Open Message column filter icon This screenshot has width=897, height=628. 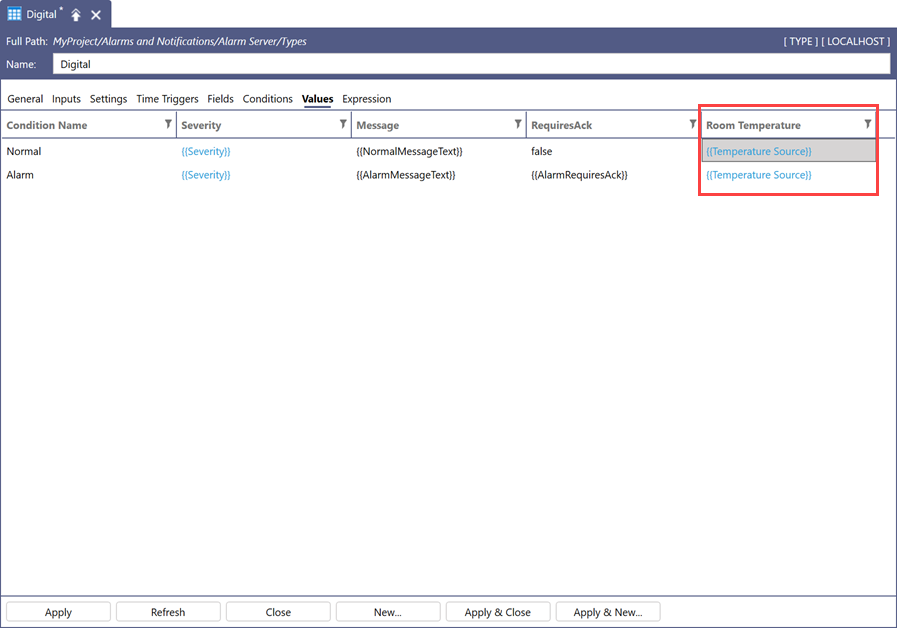coord(518,124)
